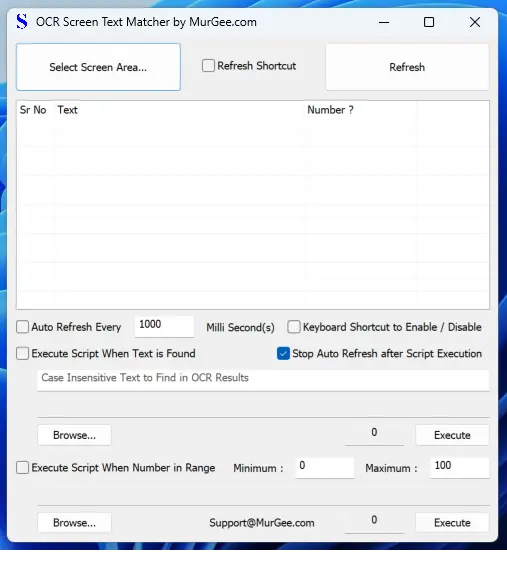Click the Refresh button

(407, 67)
